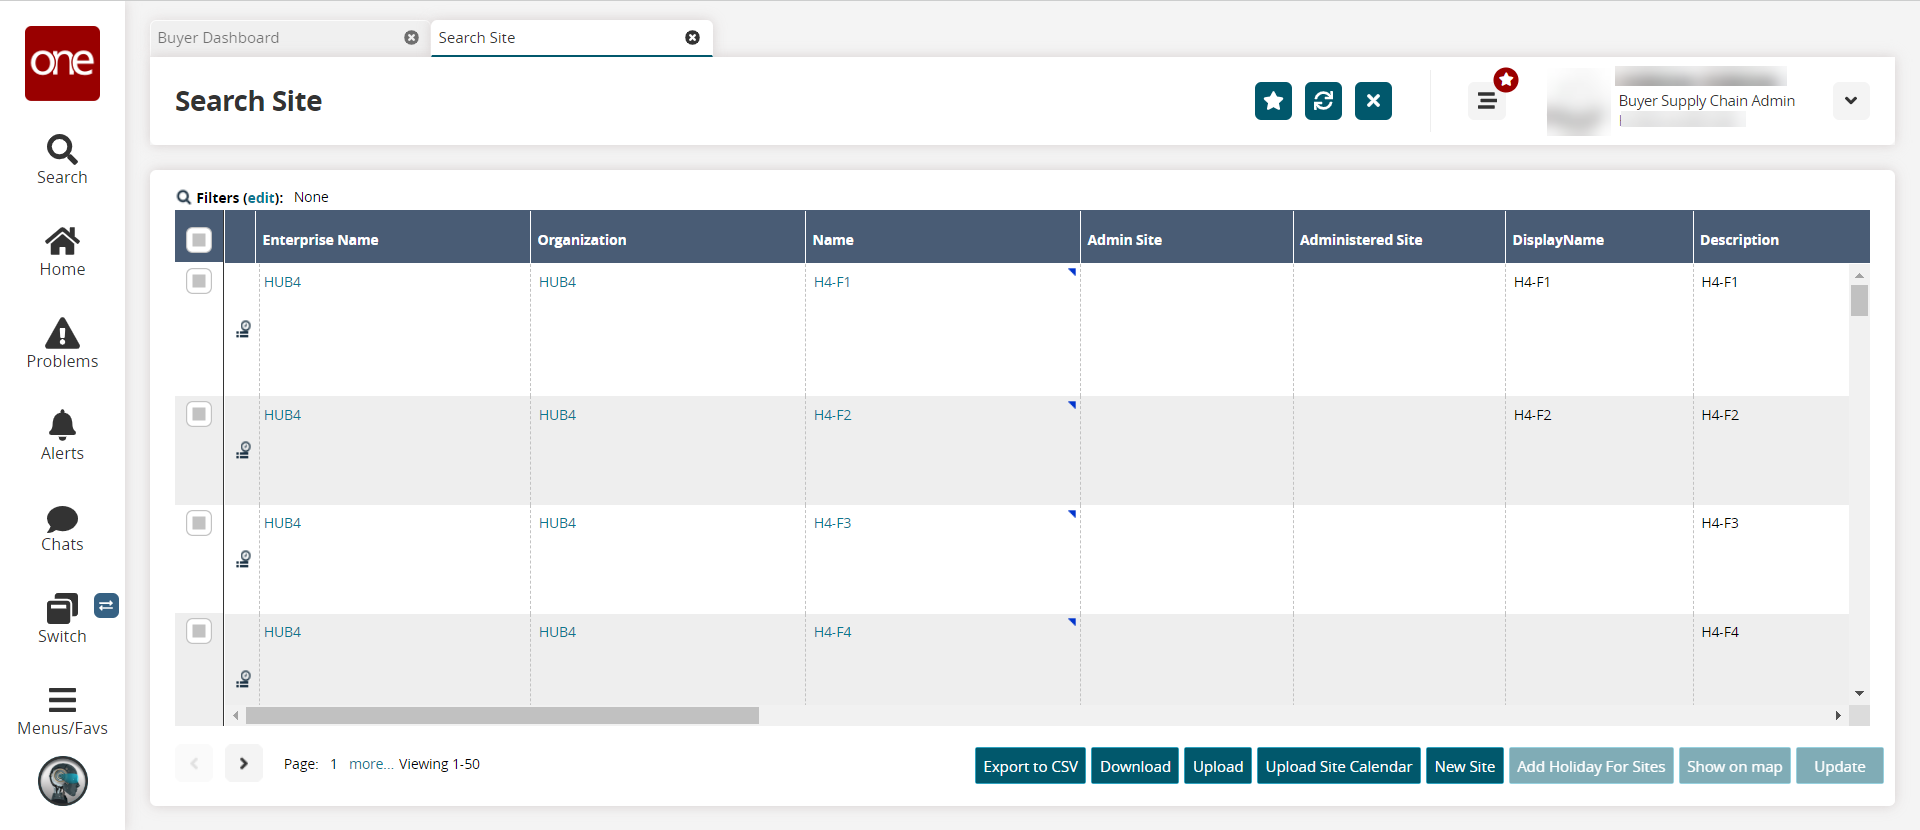Viewport: 1920px width, 830px height.
Task: Add page to favorites star button
Action: pyautogui.click(x=1273, y=101)
